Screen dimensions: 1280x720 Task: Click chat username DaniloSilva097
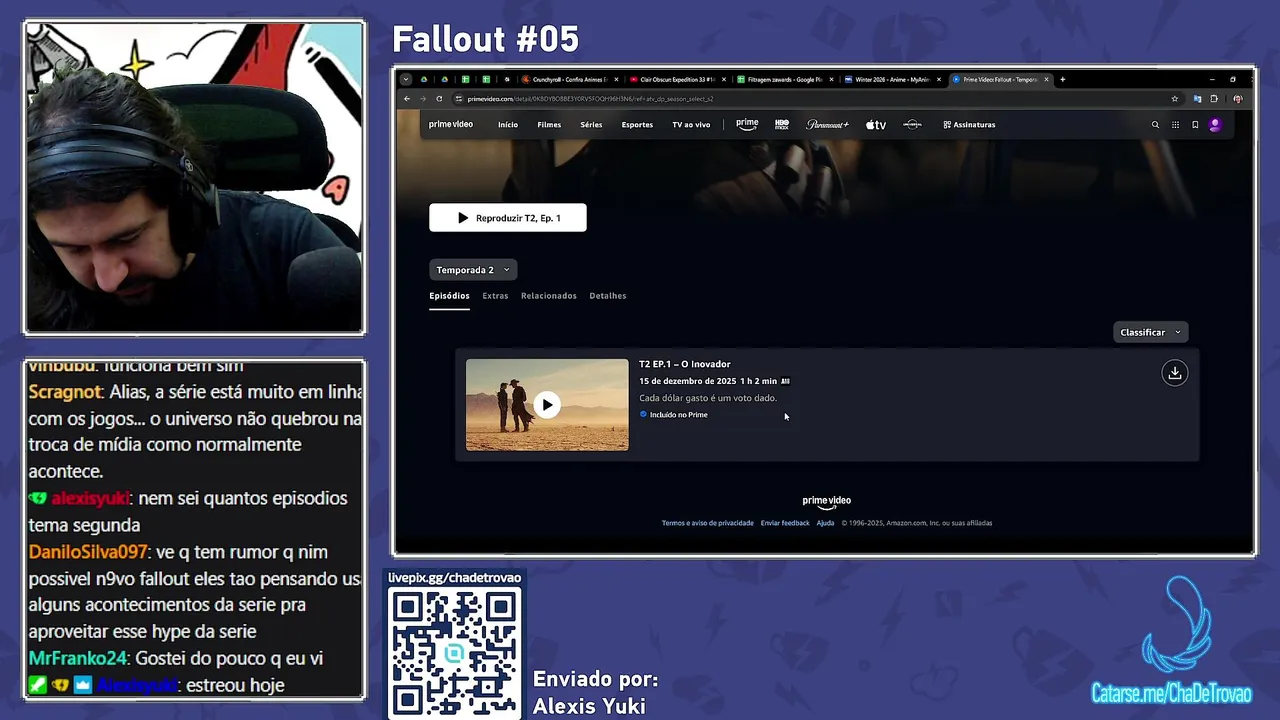[x=88, y=552]
